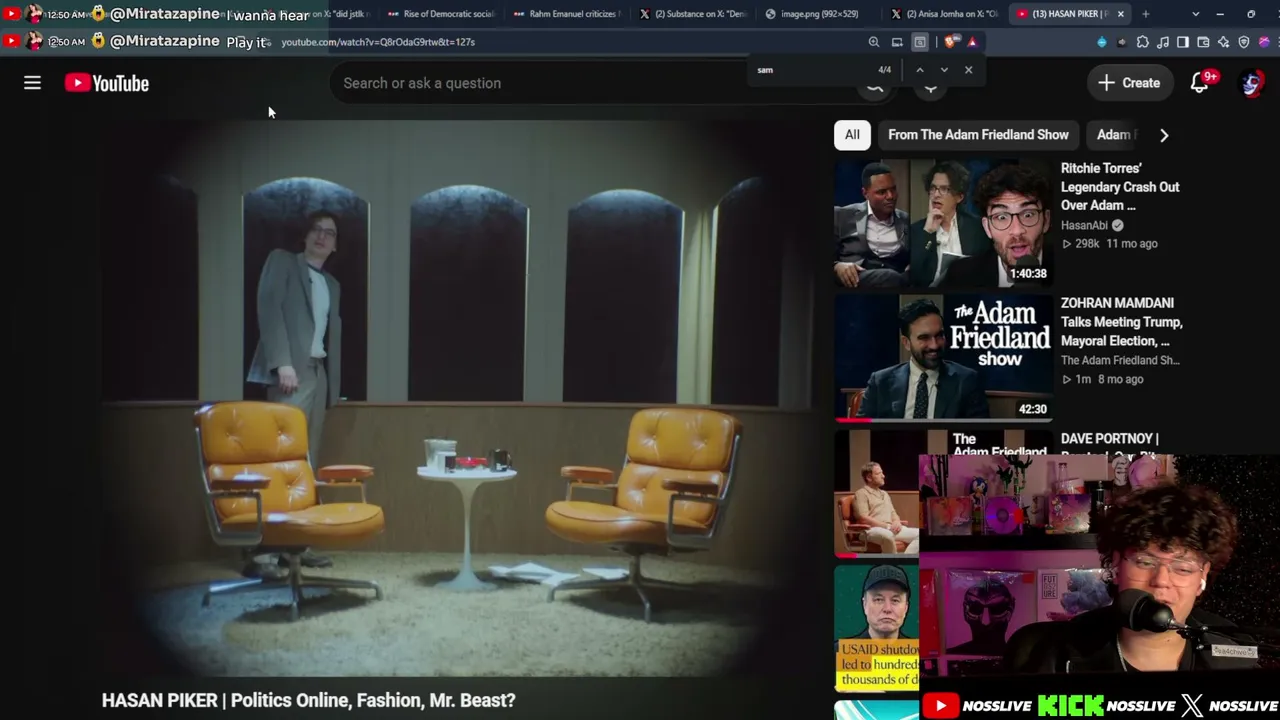1280x720 pixels.
Task: Switch to the image.png (992×529) tab
Action: (x=820, y=14)
